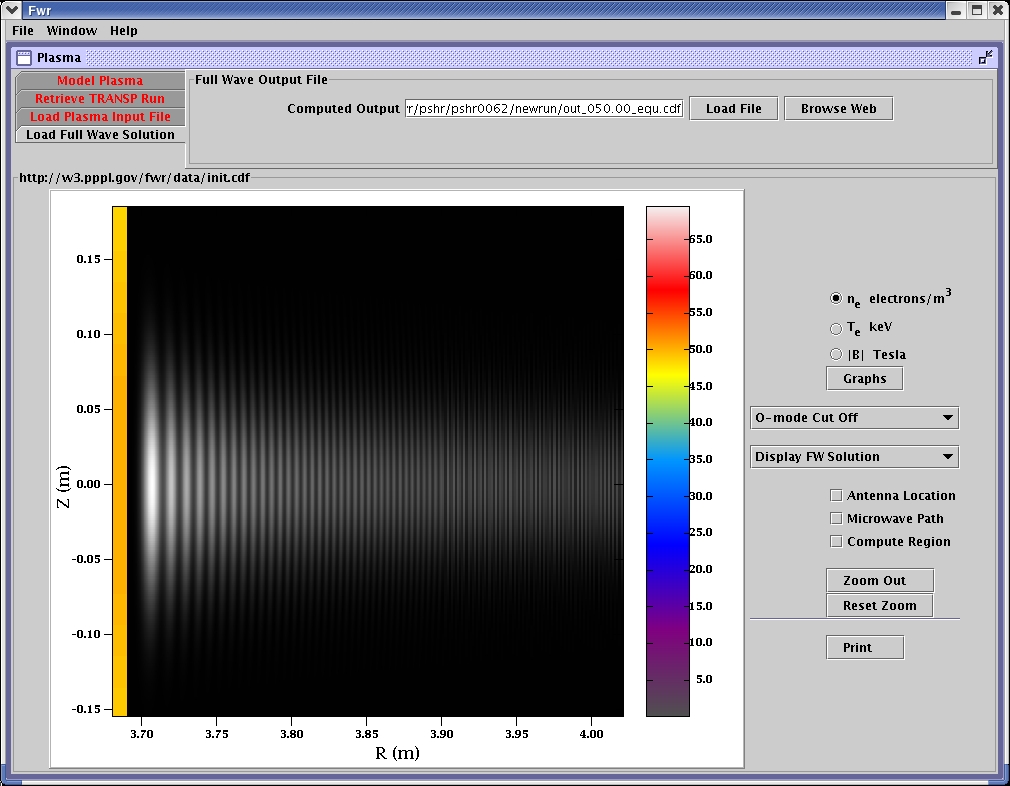Select Load Full Wave Solution tab
The image size is (1010, 786).
click(100, 135)
